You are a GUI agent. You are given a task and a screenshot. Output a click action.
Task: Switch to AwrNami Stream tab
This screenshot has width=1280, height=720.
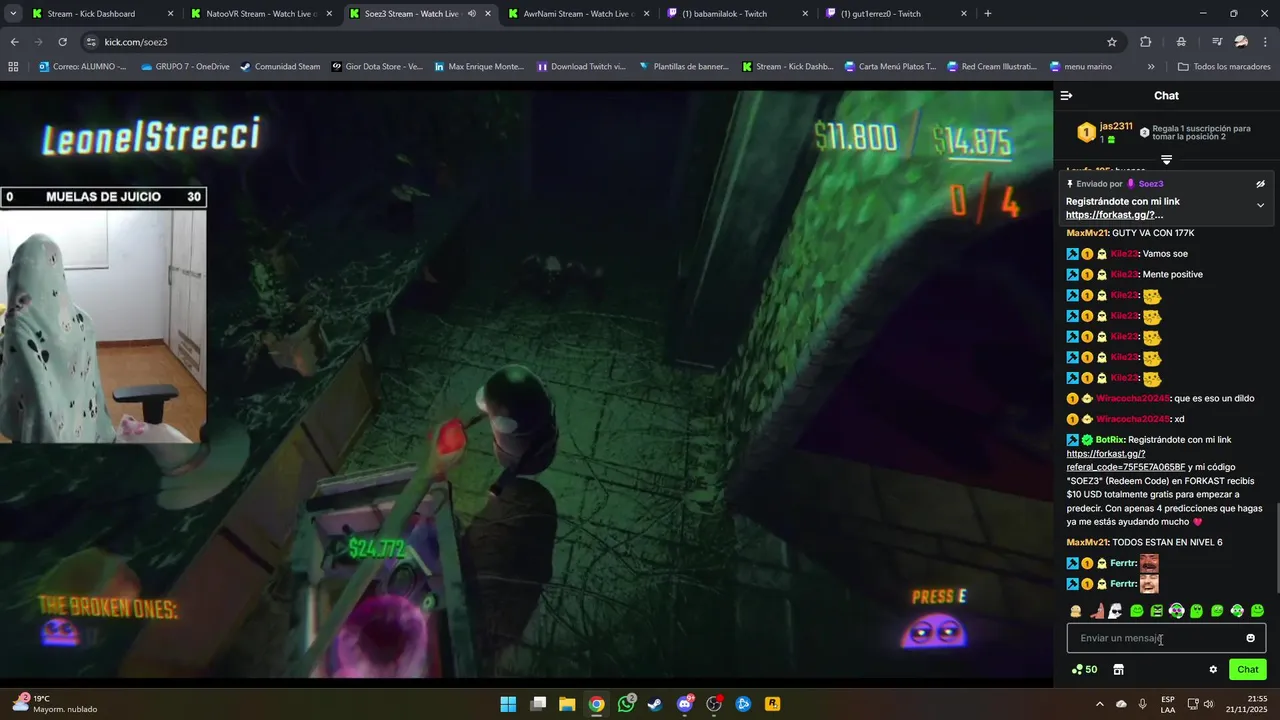[579, 14]
